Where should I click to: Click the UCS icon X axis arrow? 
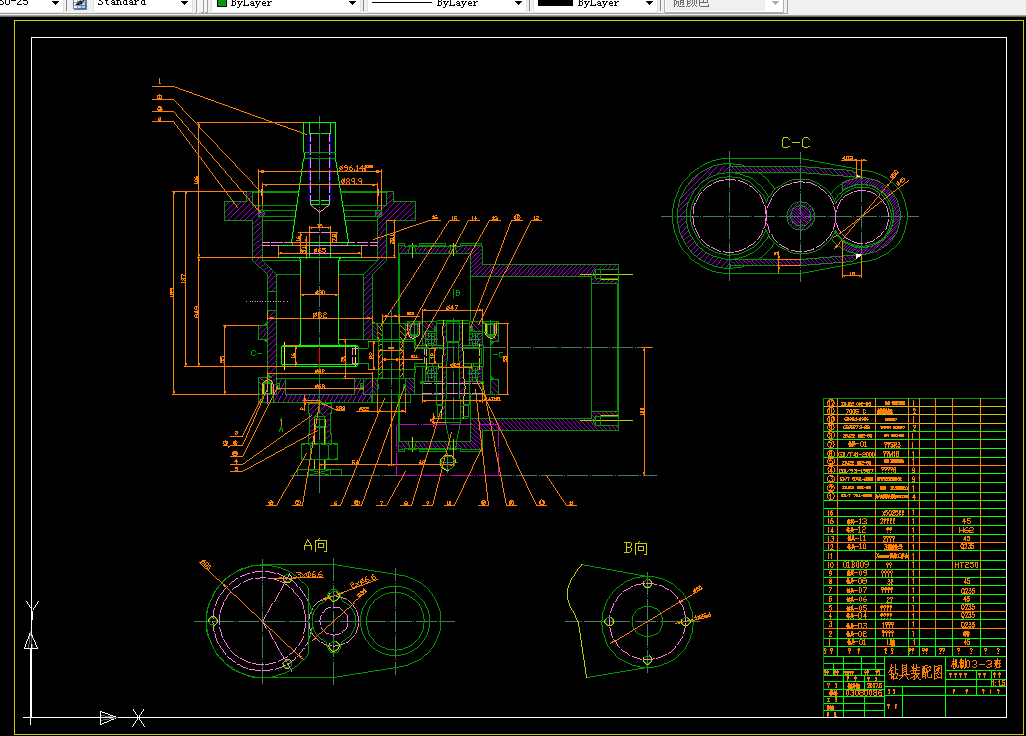point(108,718)
